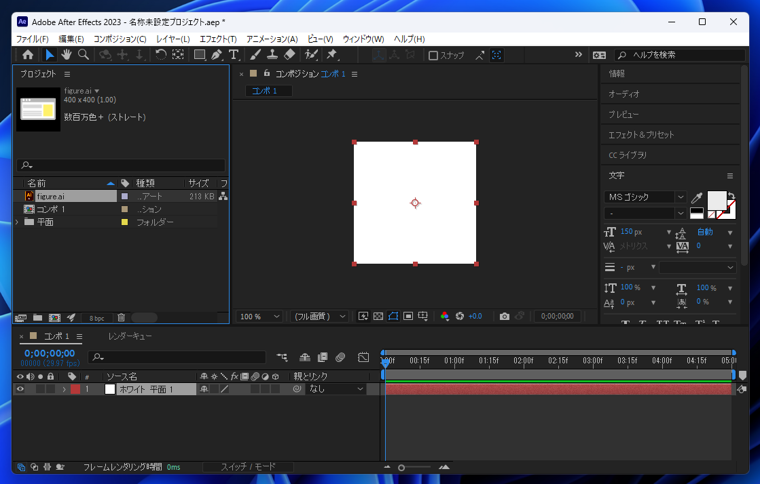The image size is (760, 484).
Task: Click the Project panel search field
Action: [121, 165]
